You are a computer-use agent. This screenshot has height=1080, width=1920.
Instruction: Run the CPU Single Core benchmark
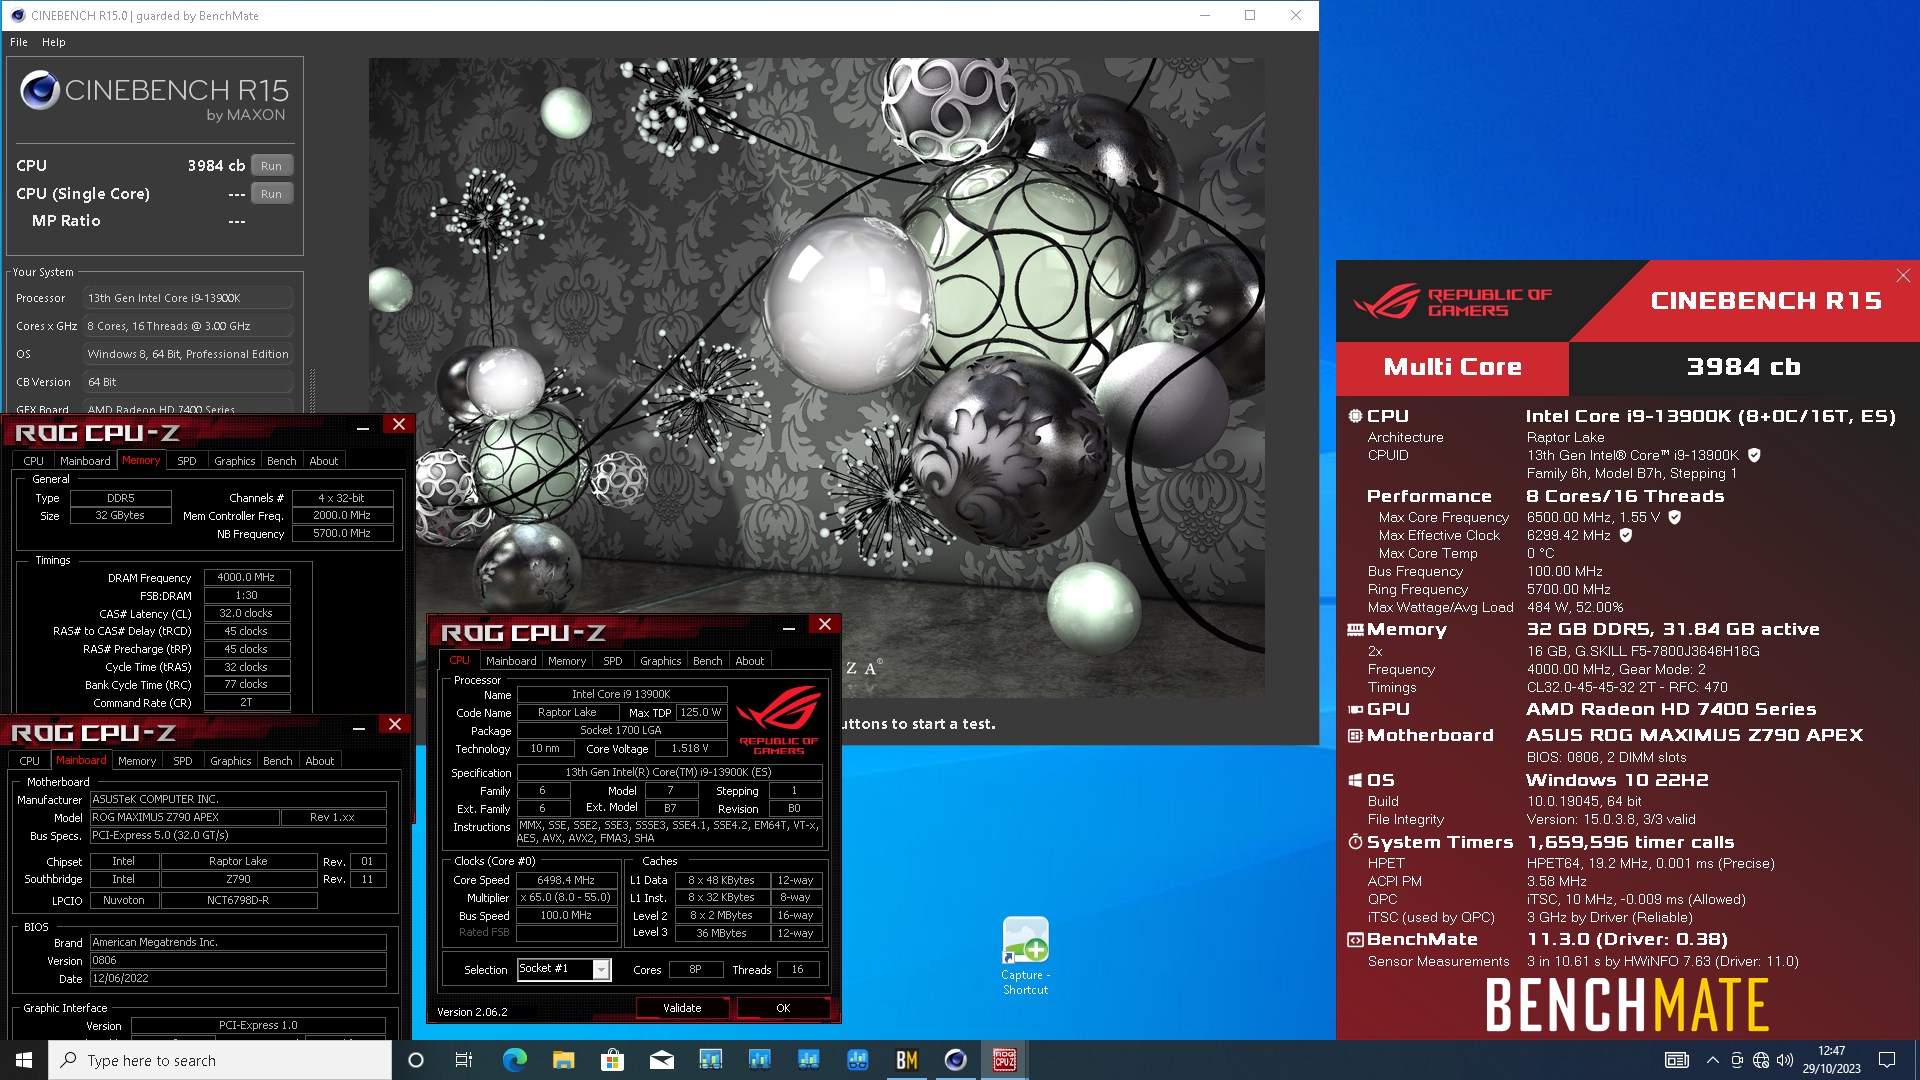pos(272,194)
